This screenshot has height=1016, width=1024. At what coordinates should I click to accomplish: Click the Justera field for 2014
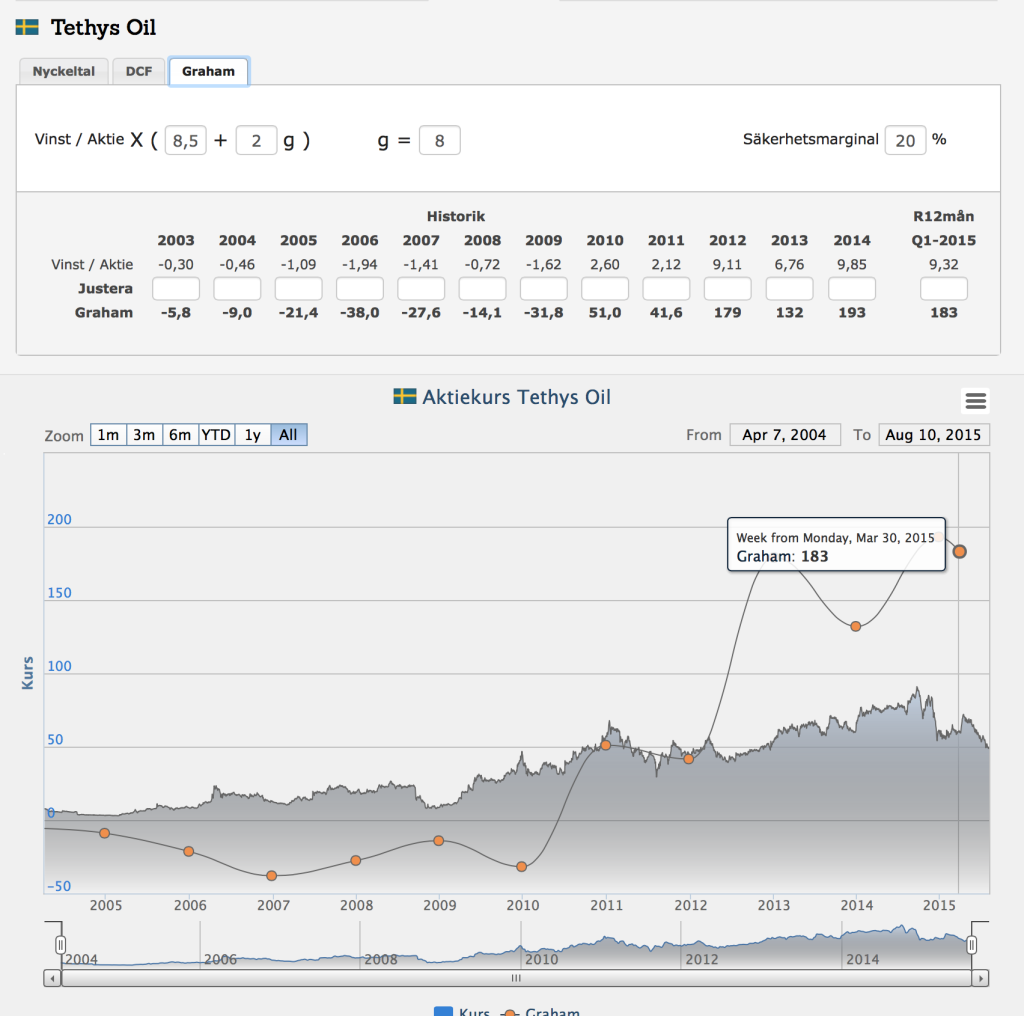[x=852, y=289]
